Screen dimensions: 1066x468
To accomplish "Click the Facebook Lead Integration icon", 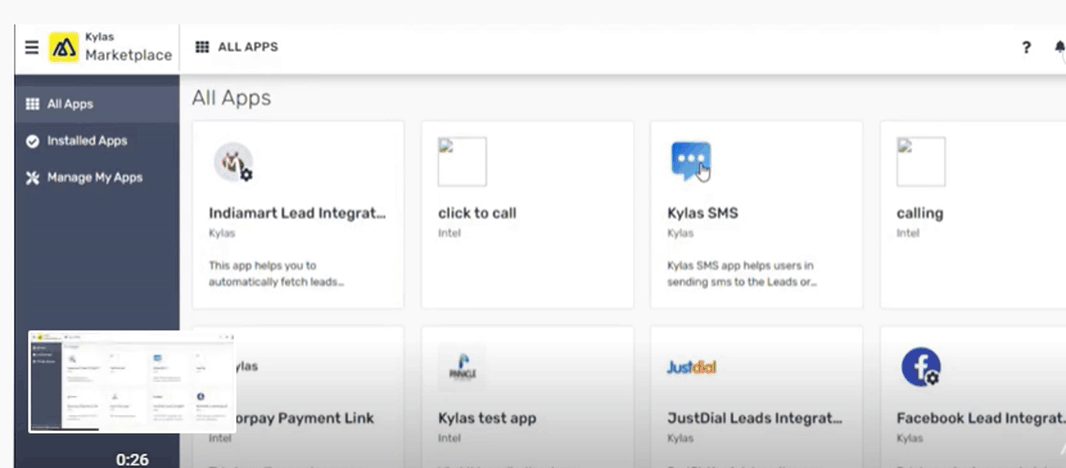I will 921,367.
